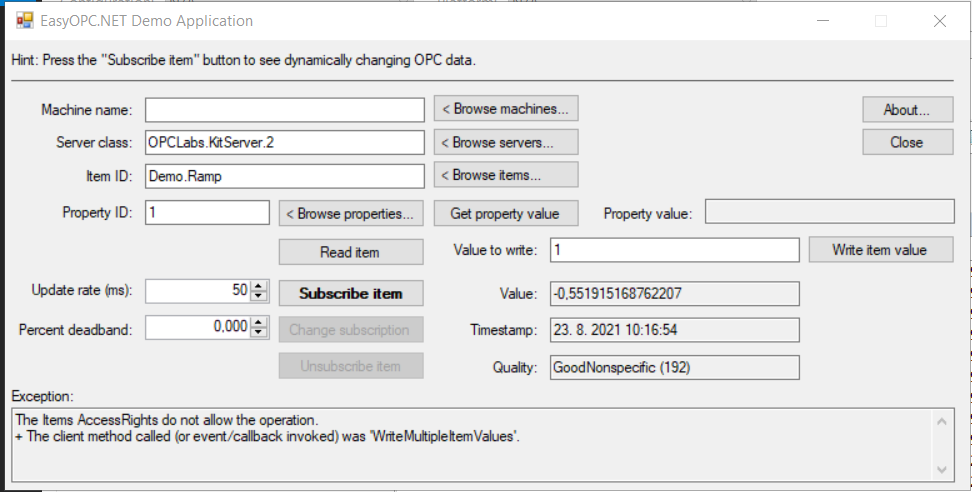Open the About dialog

[x=908, y=110]
